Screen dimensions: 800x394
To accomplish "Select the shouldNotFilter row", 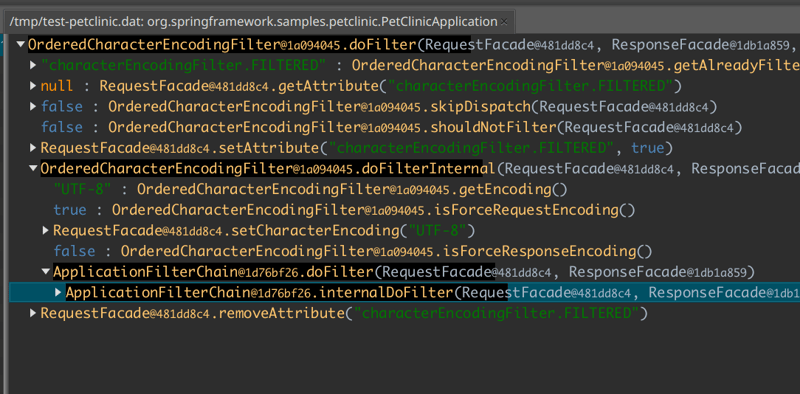I will 390,127.
